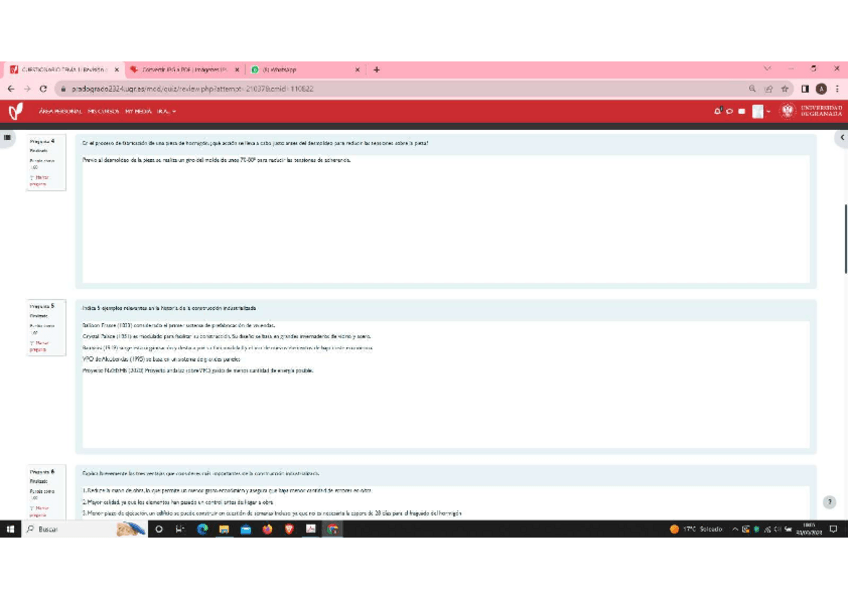Switch to the Convertir JPG a PDF tab

184,70
